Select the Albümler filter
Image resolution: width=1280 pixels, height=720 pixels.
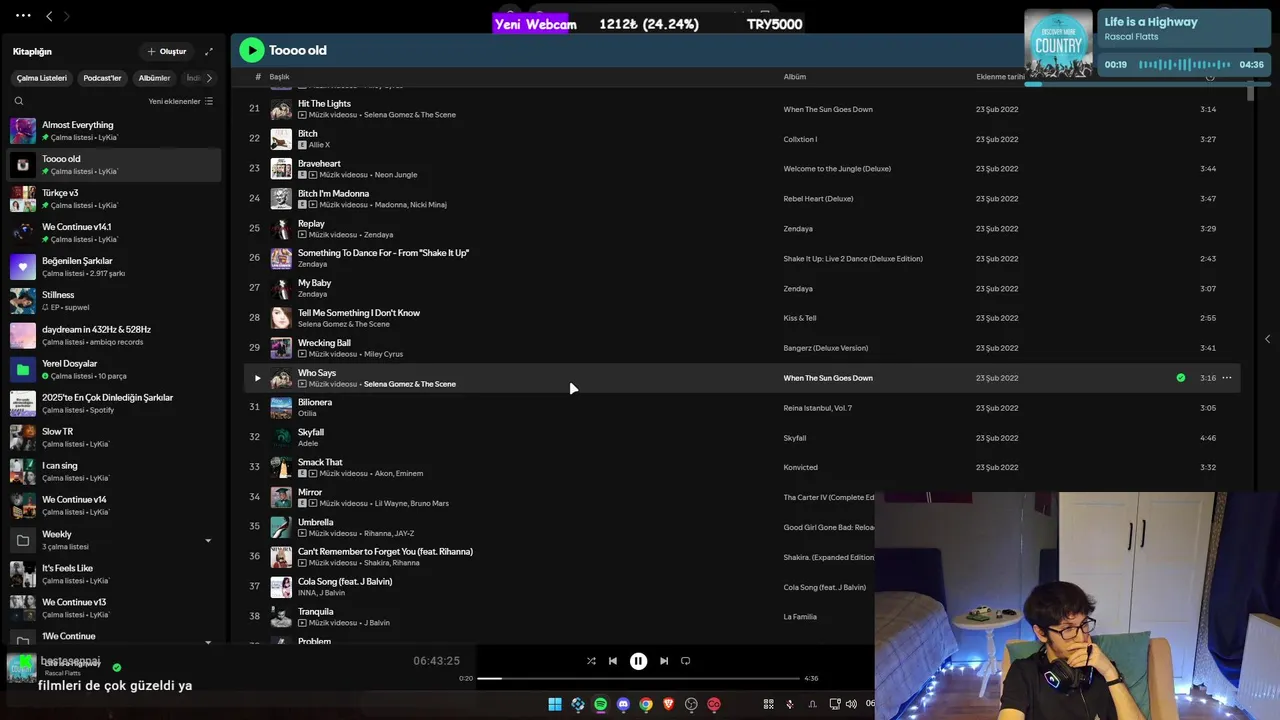click(154, 78)
